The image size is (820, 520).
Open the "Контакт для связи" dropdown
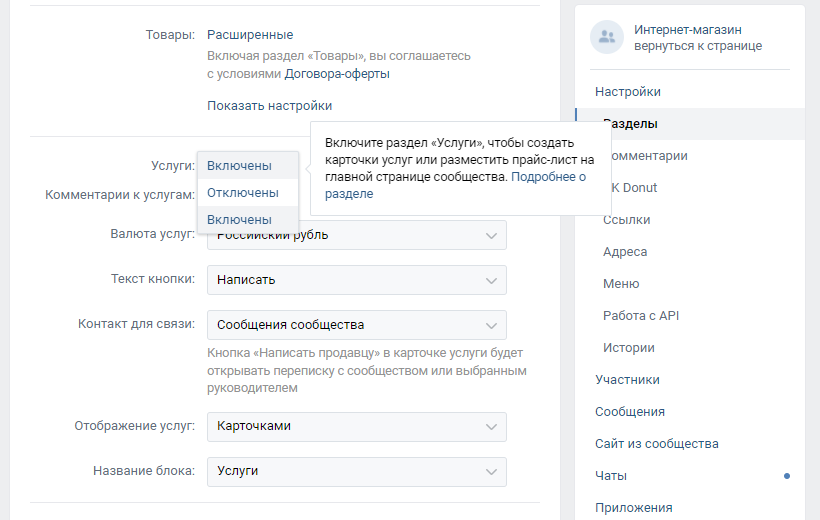[x=356, y=325]
